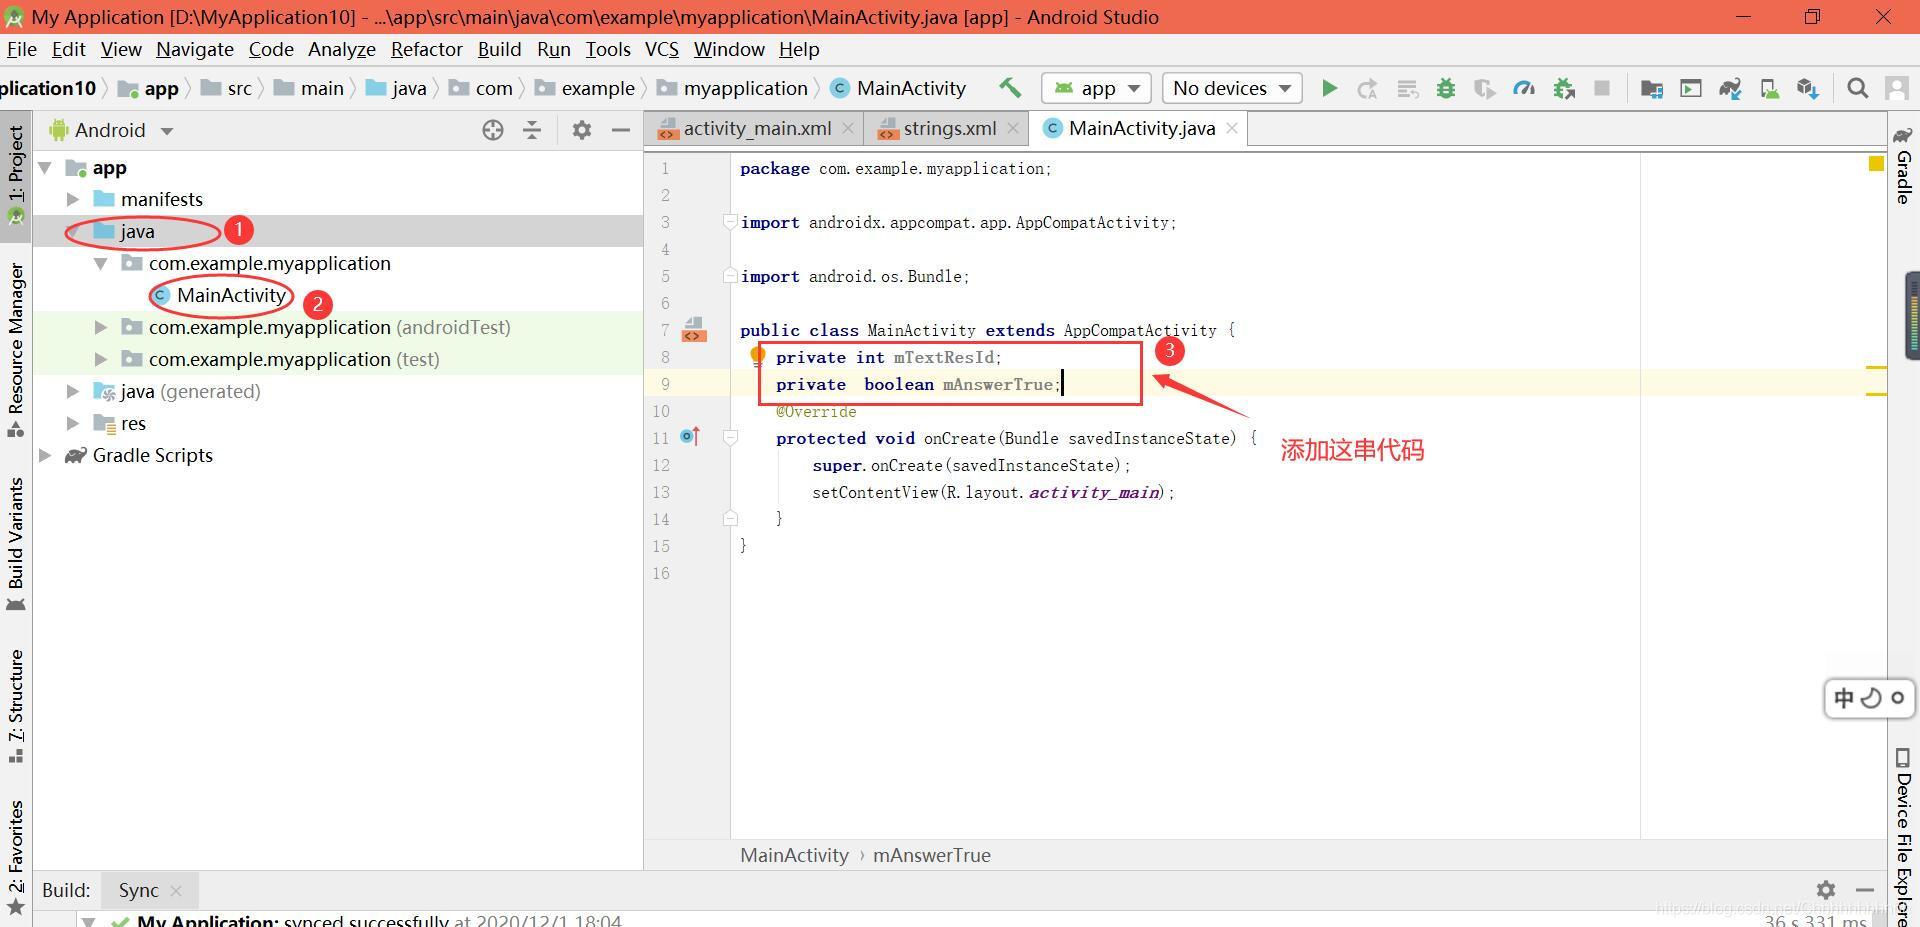Image resolution: width=1920 pixels, height=927 pixels.
Task: Click Project Structure icon in toolbar
Action: click(x=1652, y=89)
